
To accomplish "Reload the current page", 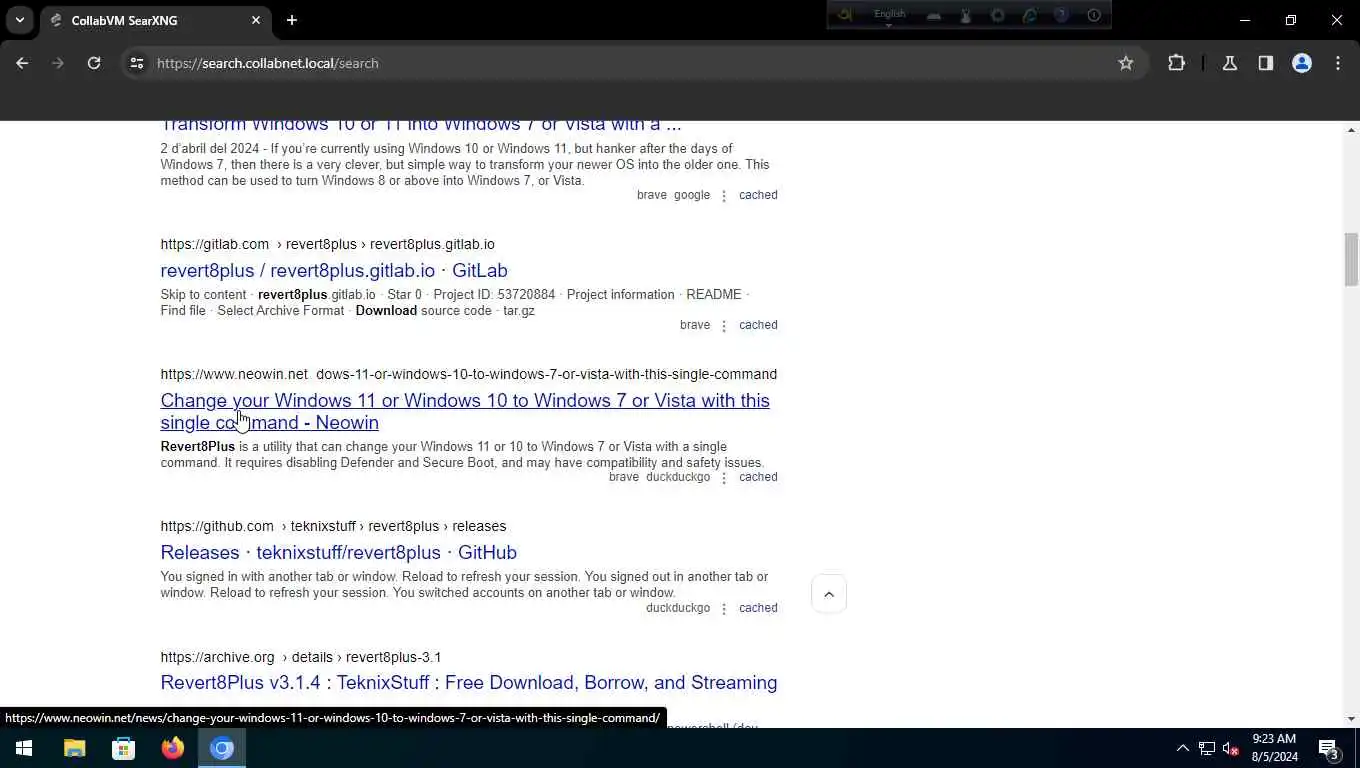I will click(x=94, y=63).
